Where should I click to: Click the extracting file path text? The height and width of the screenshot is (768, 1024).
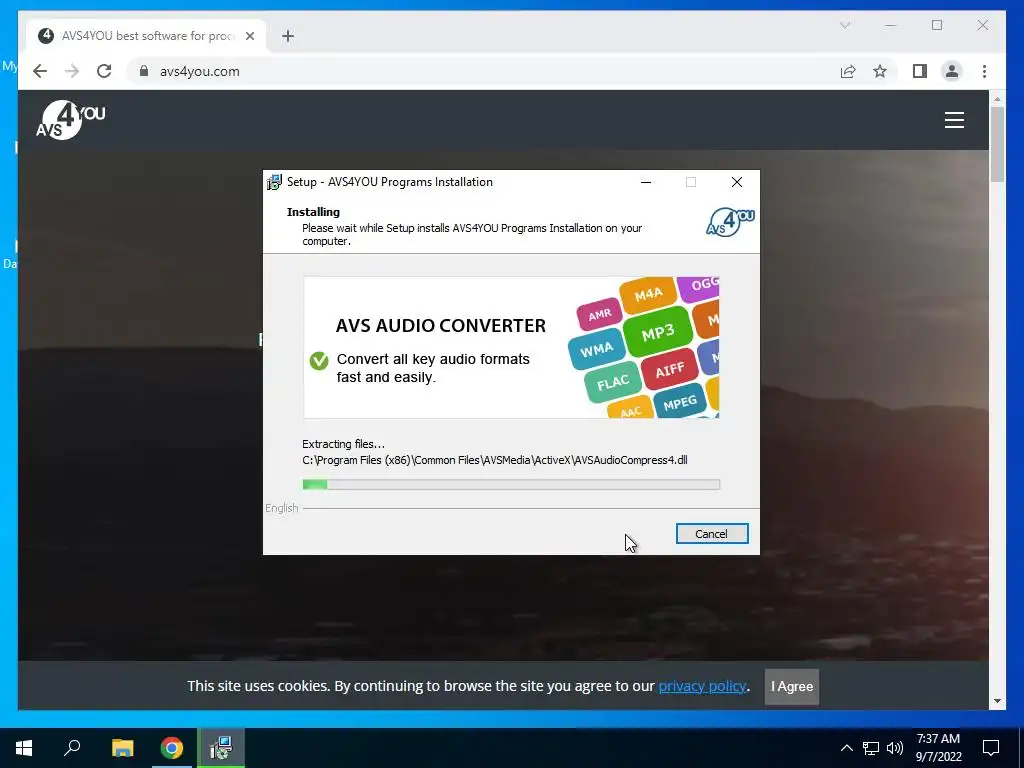pyautogui.click(x=494, y=460)
